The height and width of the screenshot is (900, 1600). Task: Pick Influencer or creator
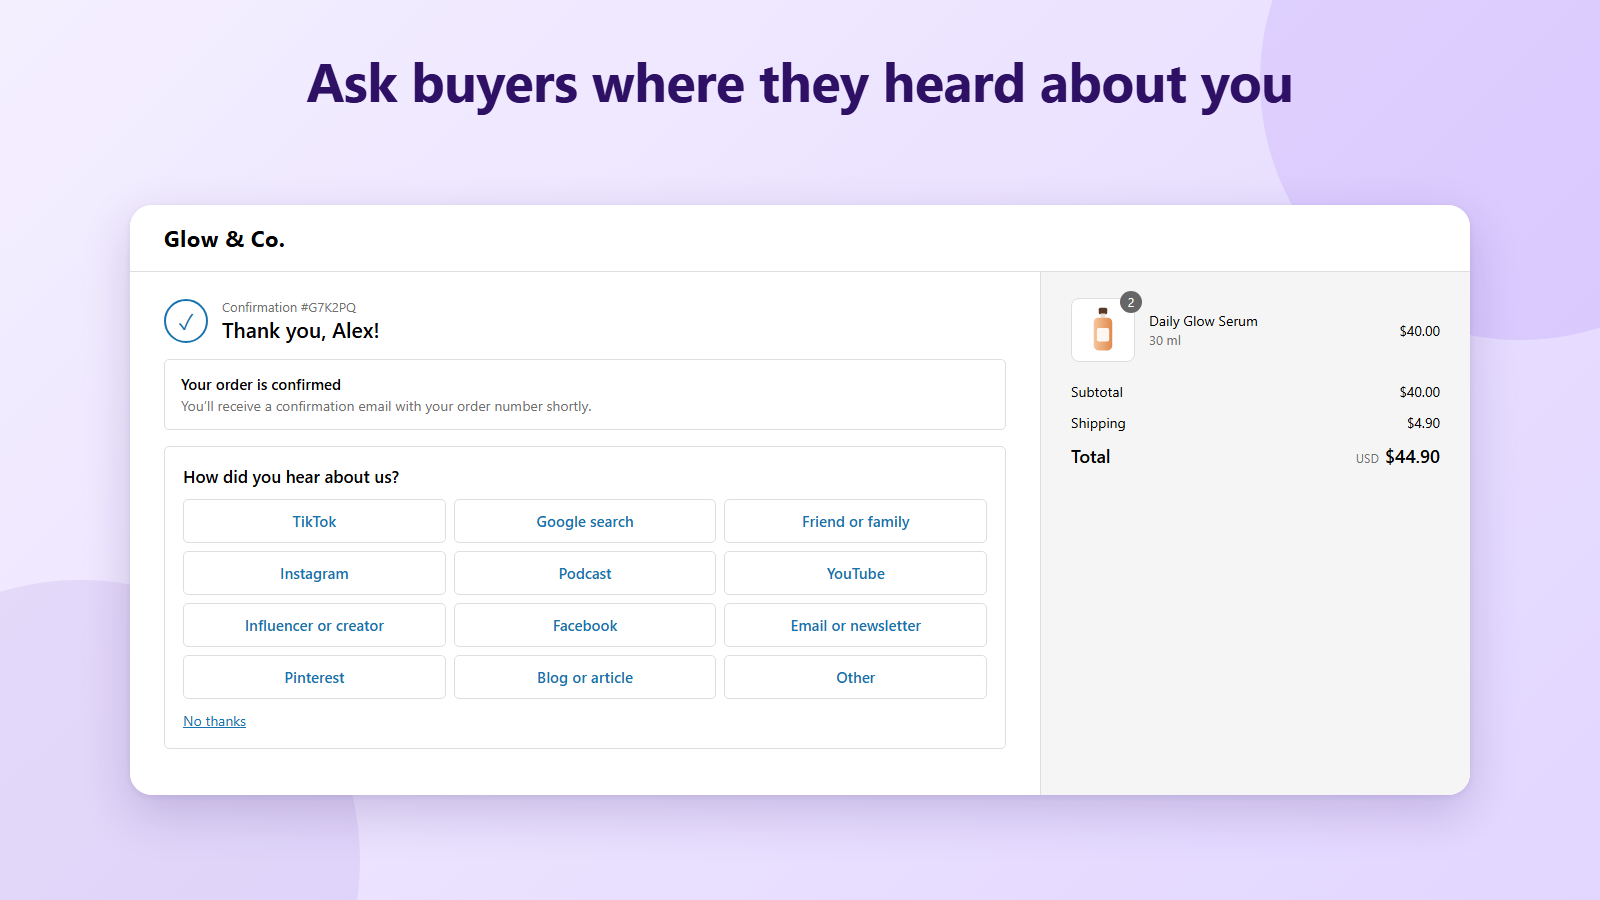[x=314, y=625]
